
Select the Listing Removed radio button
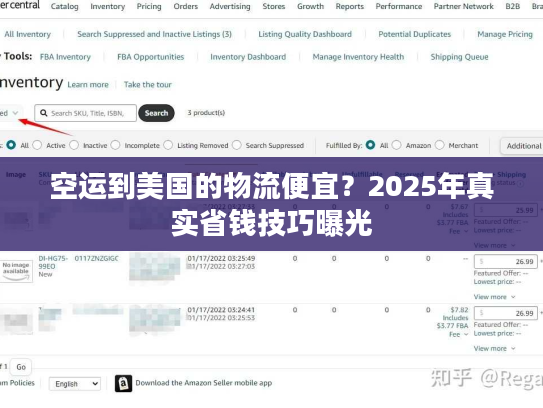click(x=168, y=145)
